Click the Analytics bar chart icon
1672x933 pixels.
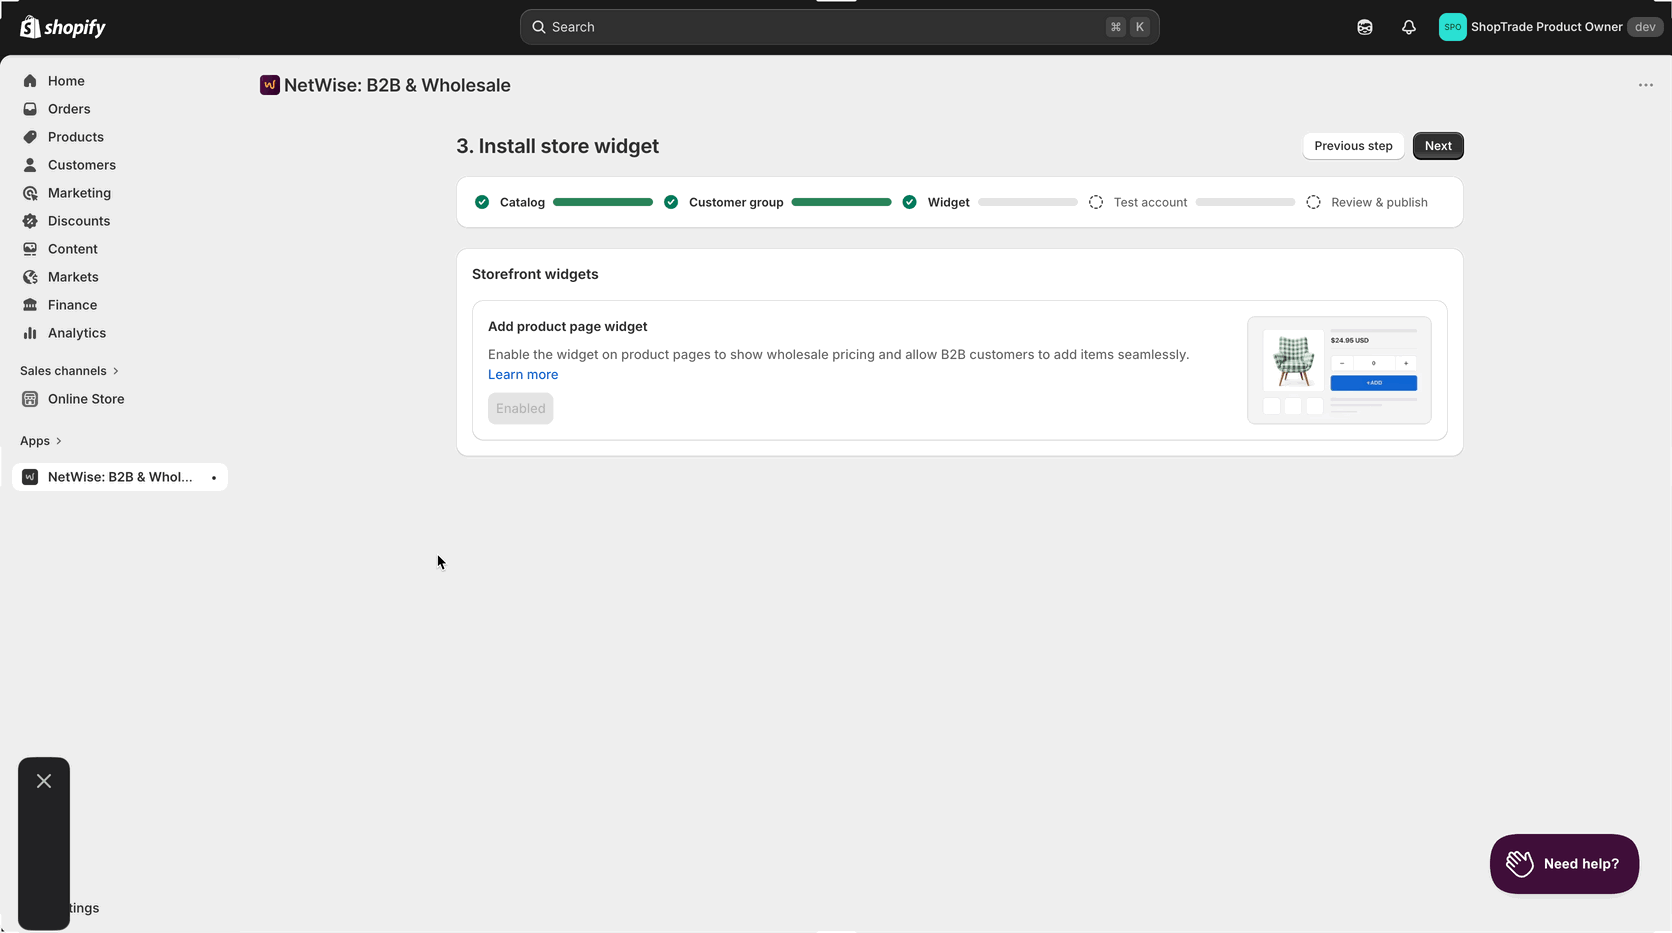coord(30,333)
